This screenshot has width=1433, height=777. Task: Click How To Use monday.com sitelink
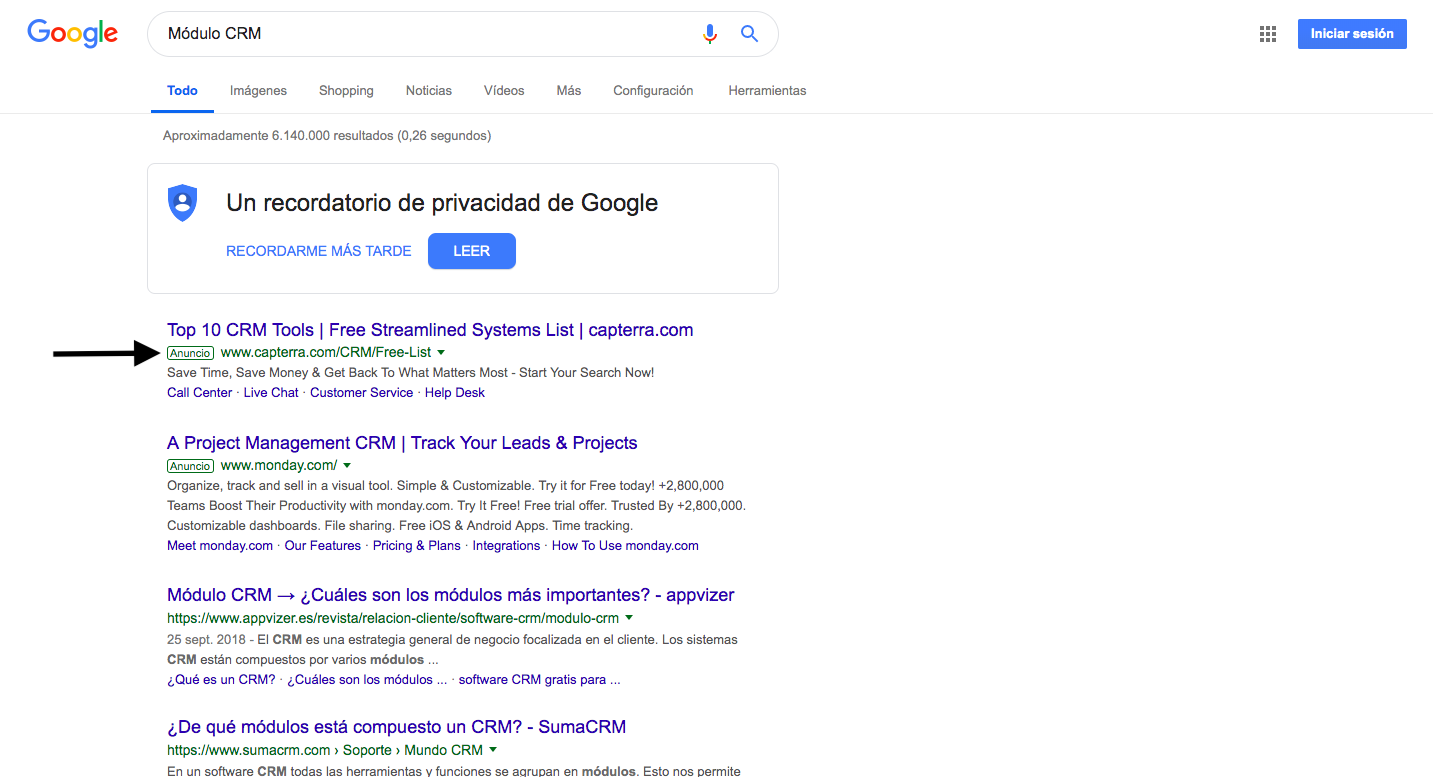point(625,546)
